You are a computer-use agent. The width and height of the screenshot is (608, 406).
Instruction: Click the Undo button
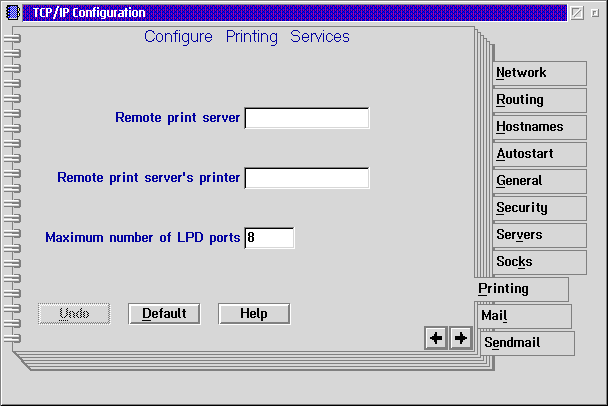click(74, 314)
